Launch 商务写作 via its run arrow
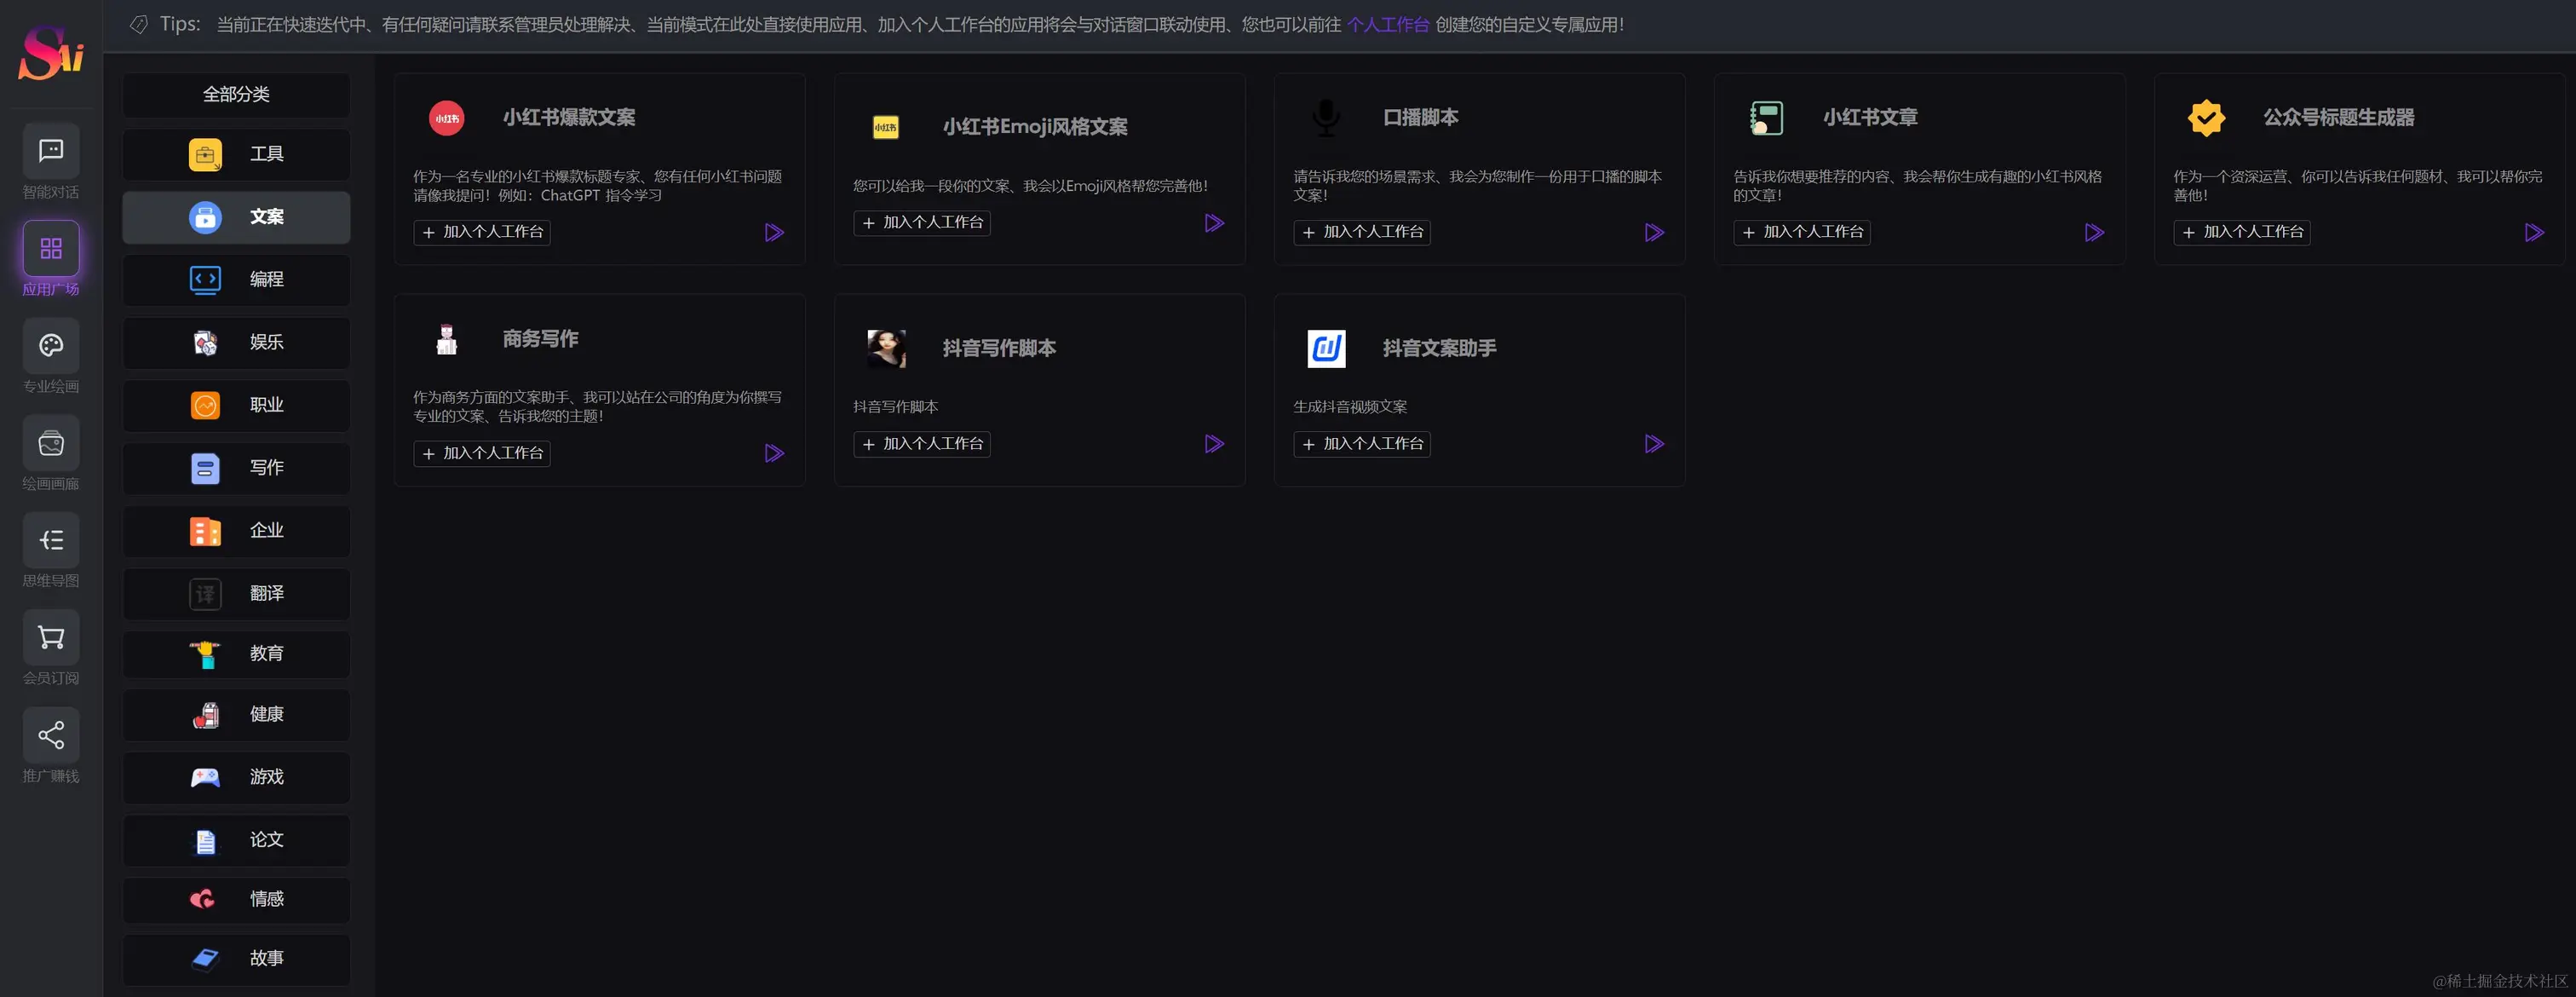The image size is (2576, 997). pos(774,453)
